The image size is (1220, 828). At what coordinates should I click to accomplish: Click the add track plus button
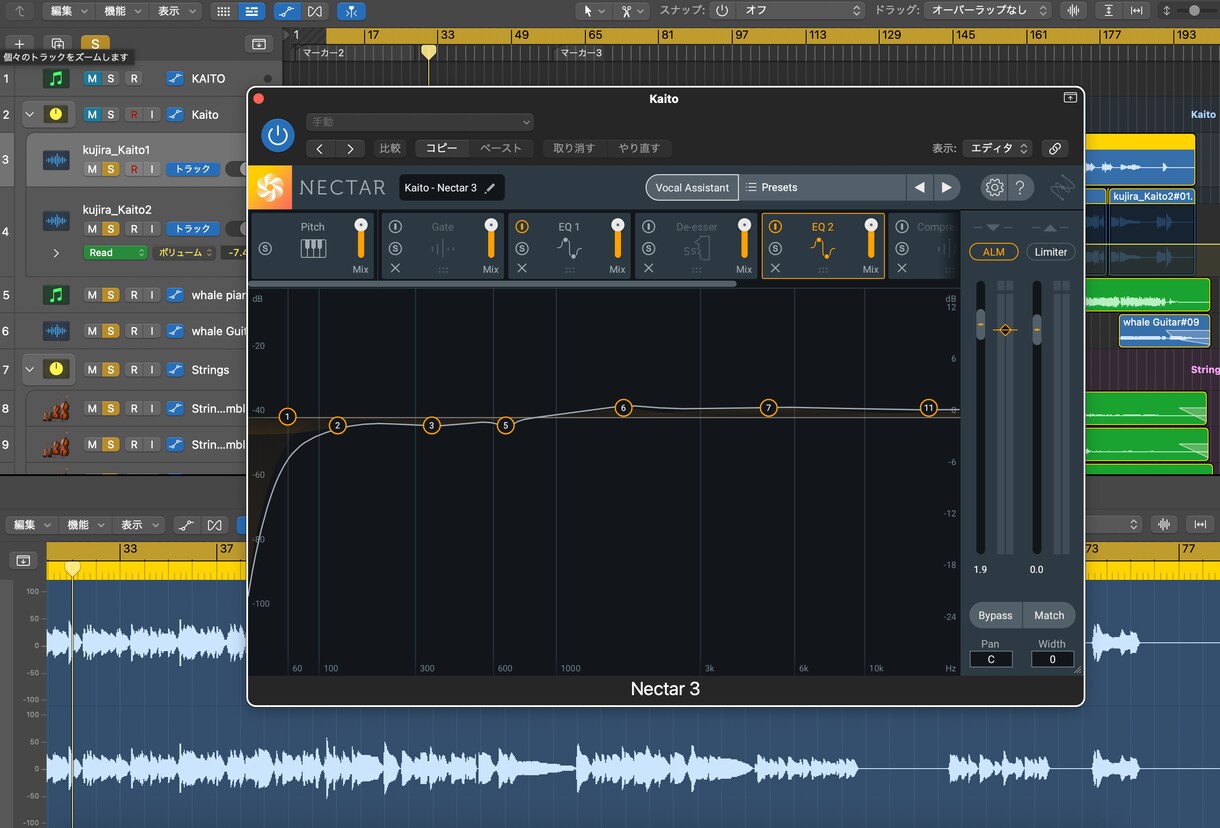pyautogui.click(x=19, y=44)
